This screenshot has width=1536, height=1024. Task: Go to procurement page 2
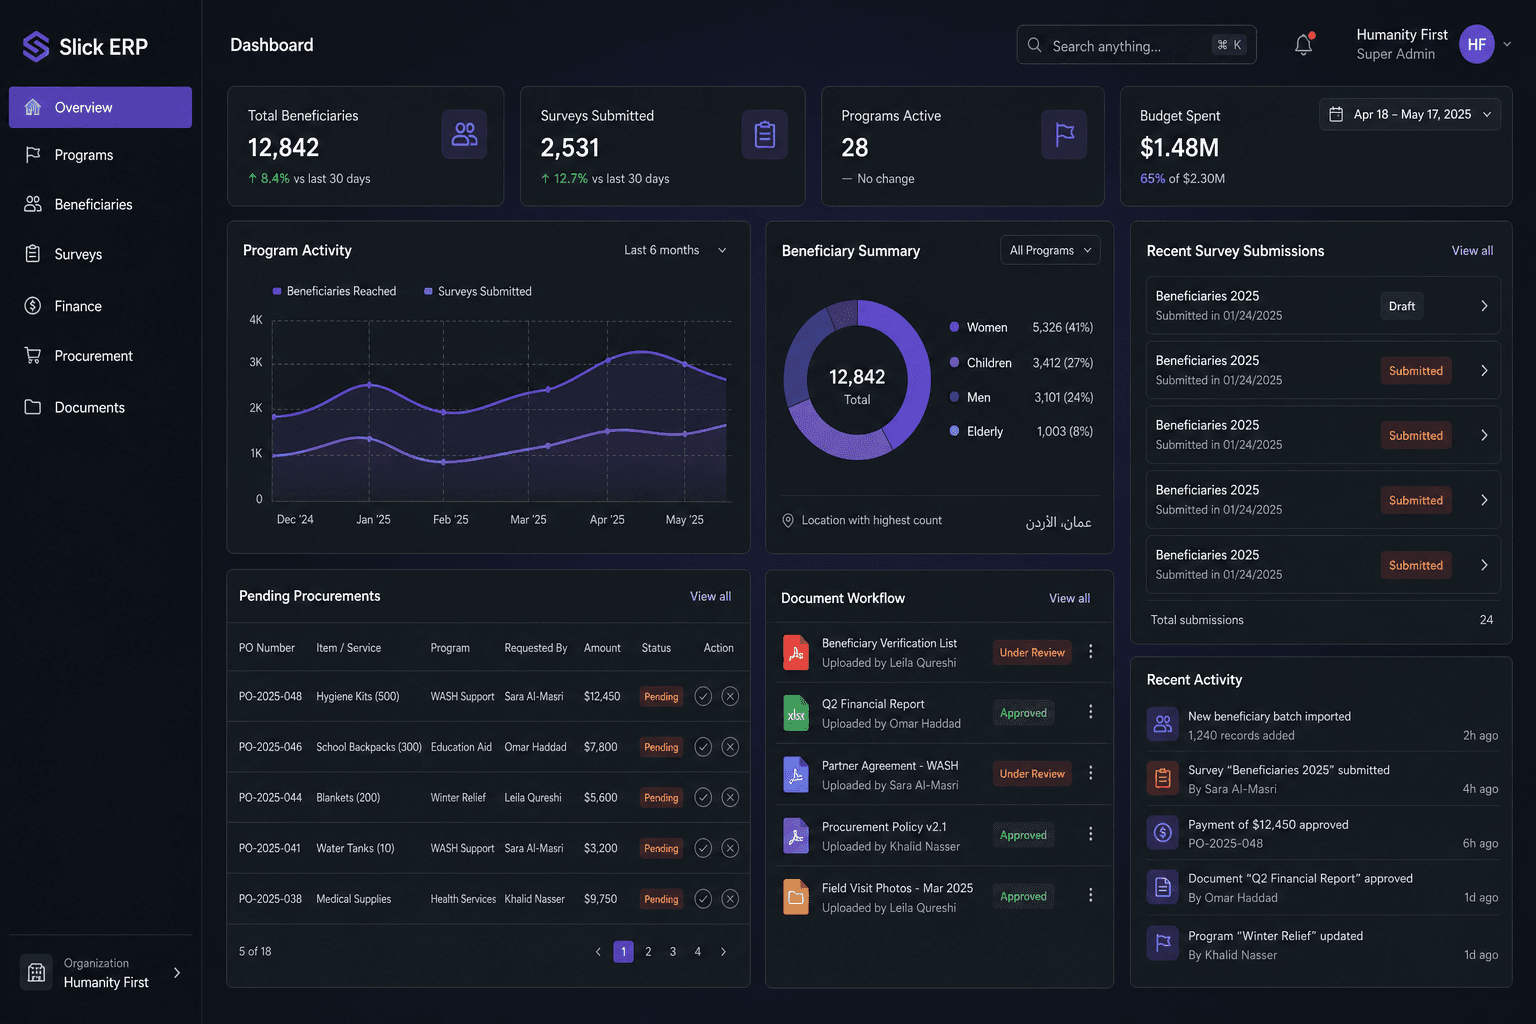click(648, 951)
